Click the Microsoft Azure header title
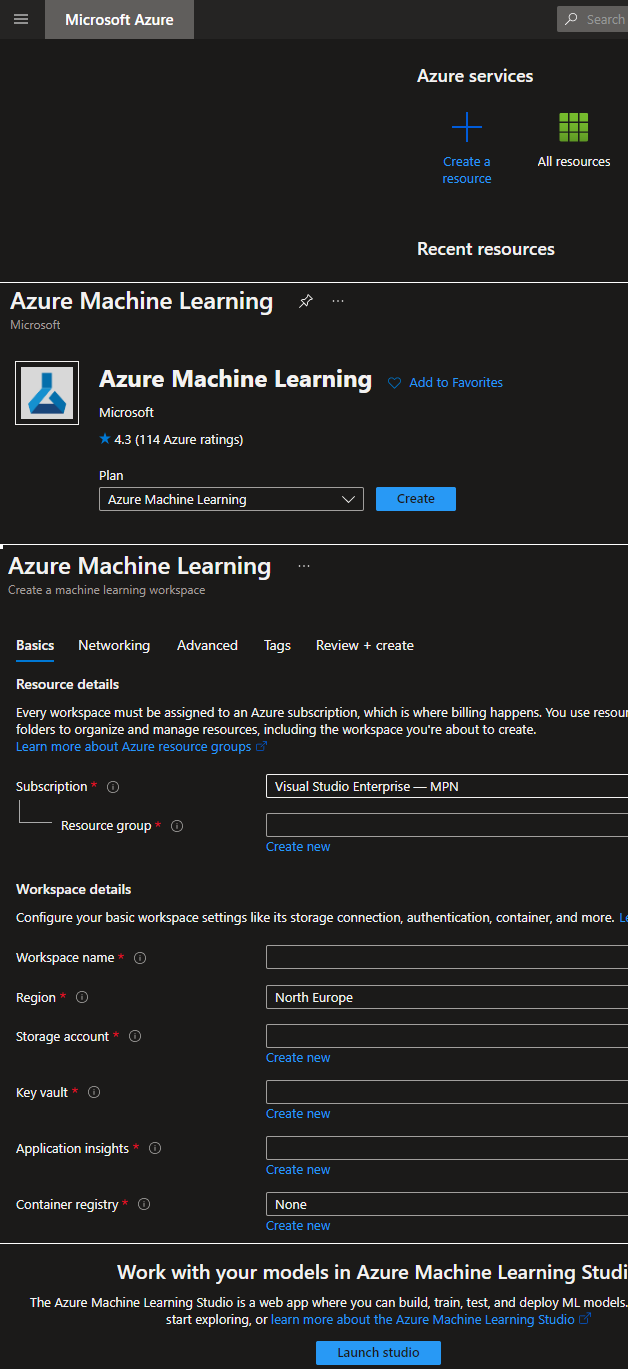 pos(119,19)
